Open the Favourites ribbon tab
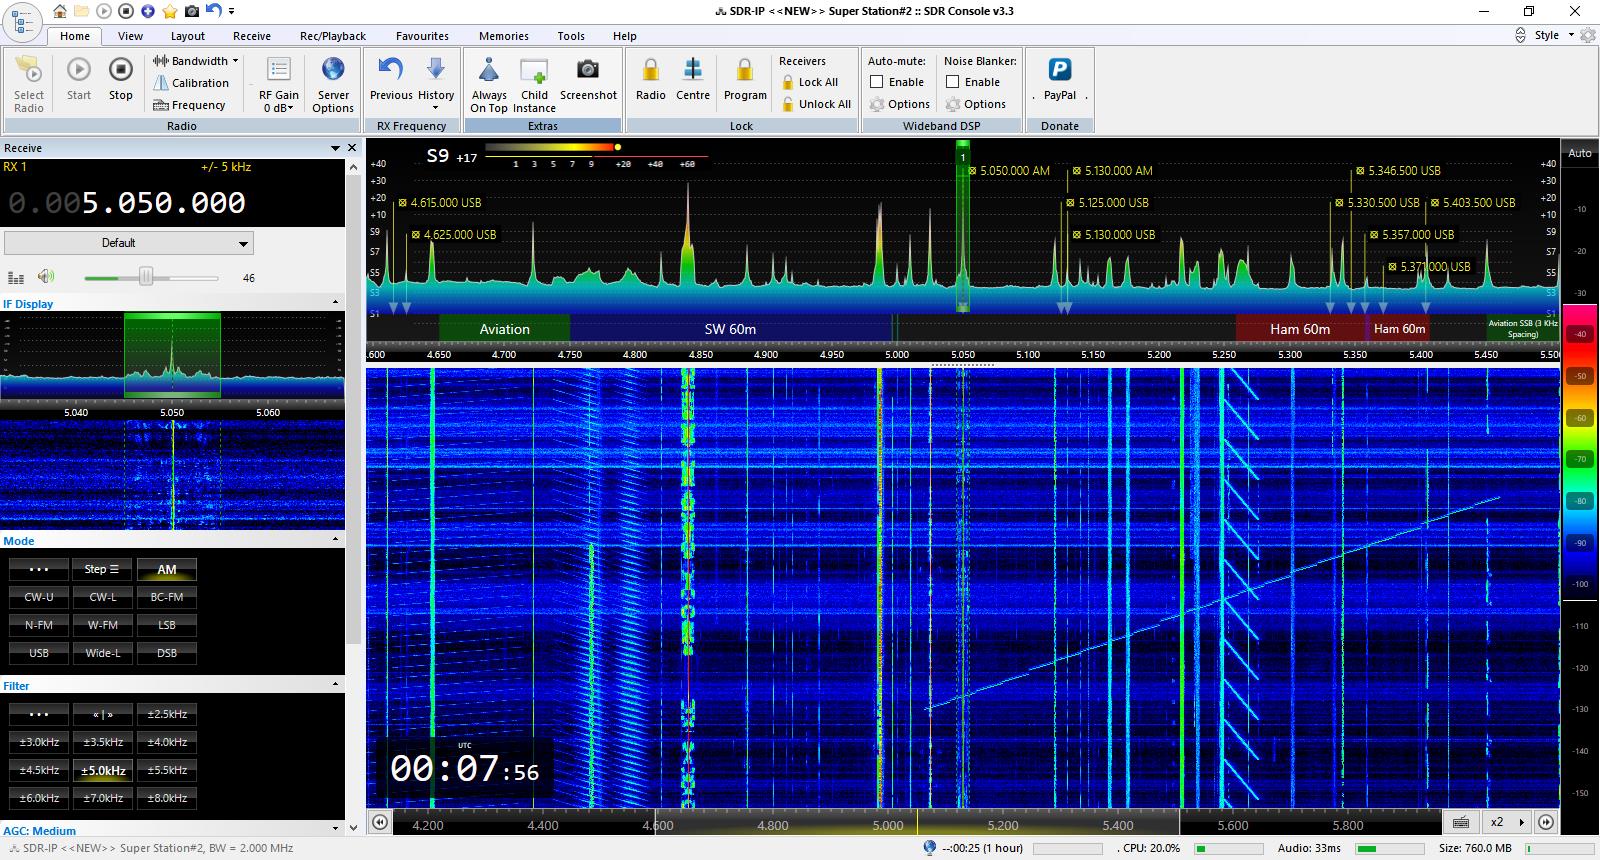This screenshot has width=1600, height=860. click(422, 36)
